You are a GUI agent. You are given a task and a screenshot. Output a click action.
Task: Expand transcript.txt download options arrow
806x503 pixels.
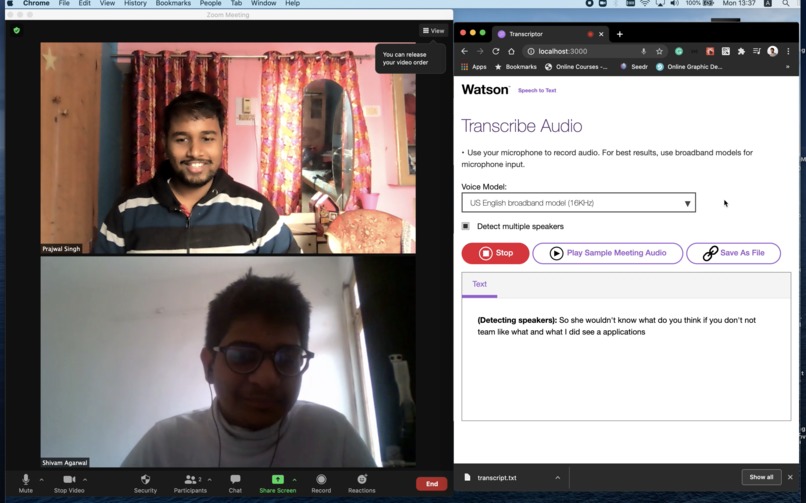pos(558,478)
